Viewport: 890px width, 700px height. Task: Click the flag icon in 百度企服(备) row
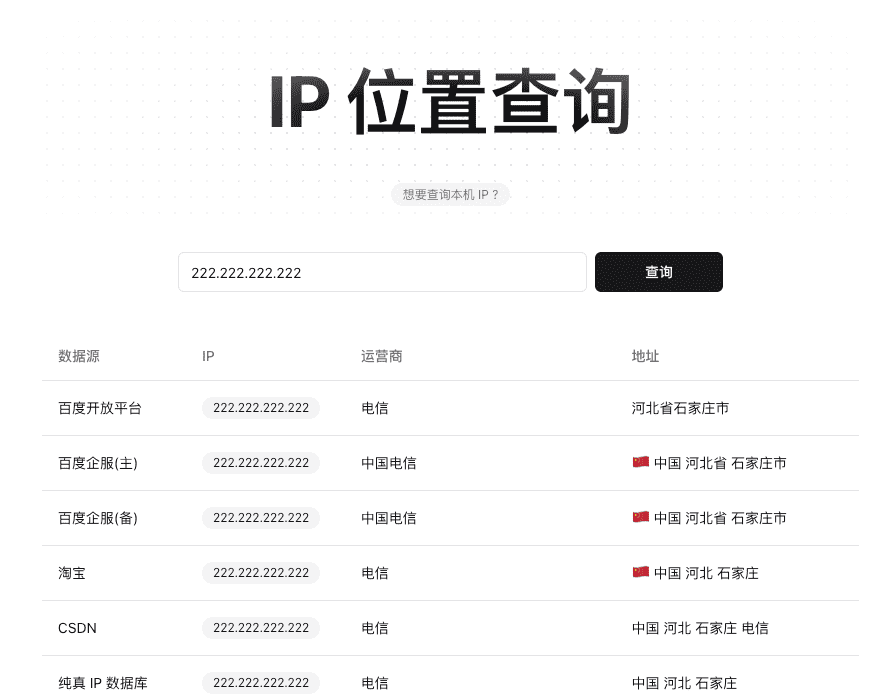pos(640,518)
